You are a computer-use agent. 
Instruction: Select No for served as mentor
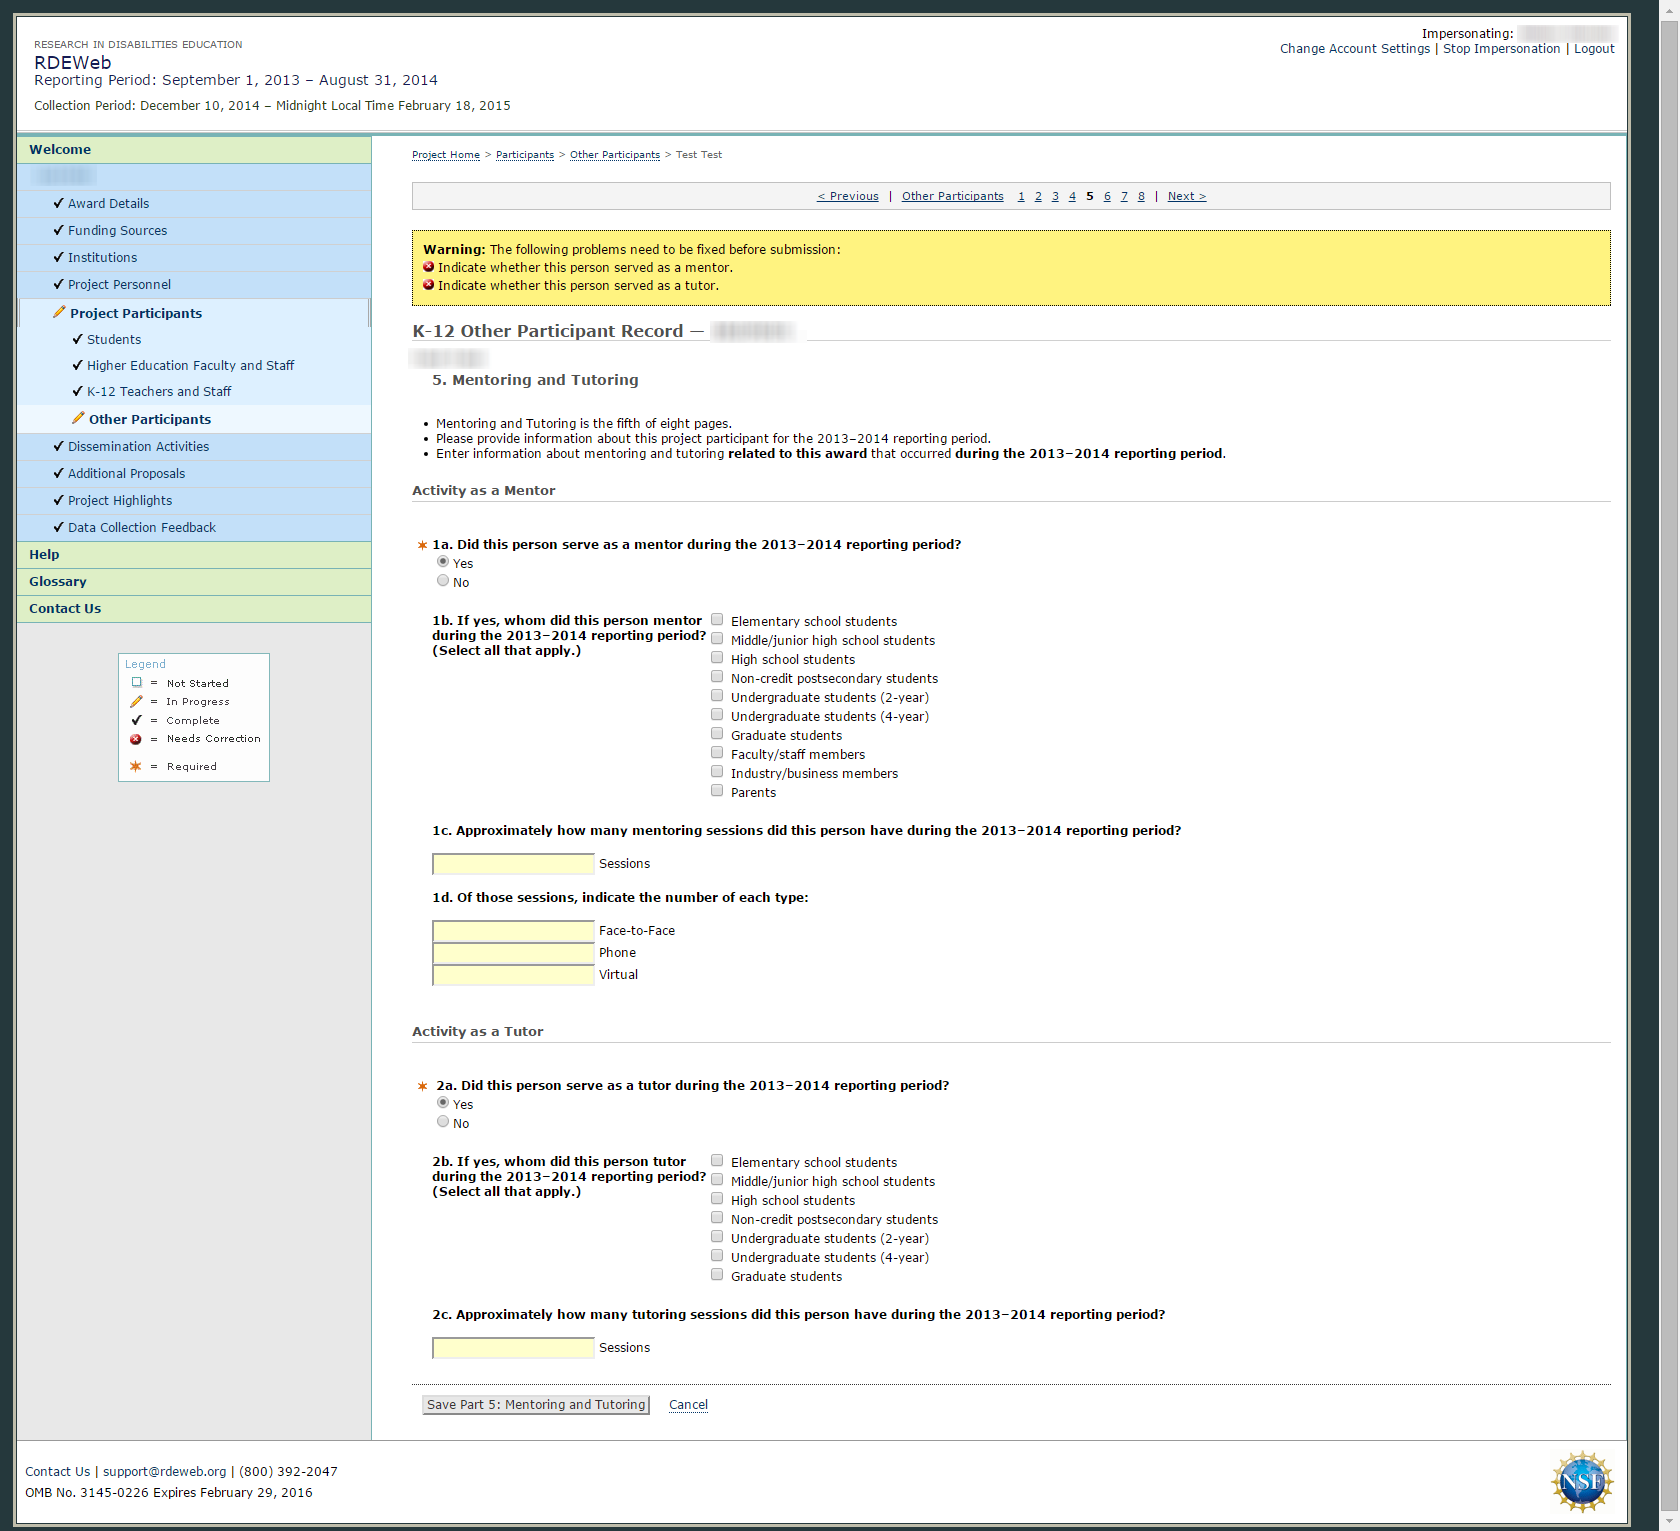443,581
